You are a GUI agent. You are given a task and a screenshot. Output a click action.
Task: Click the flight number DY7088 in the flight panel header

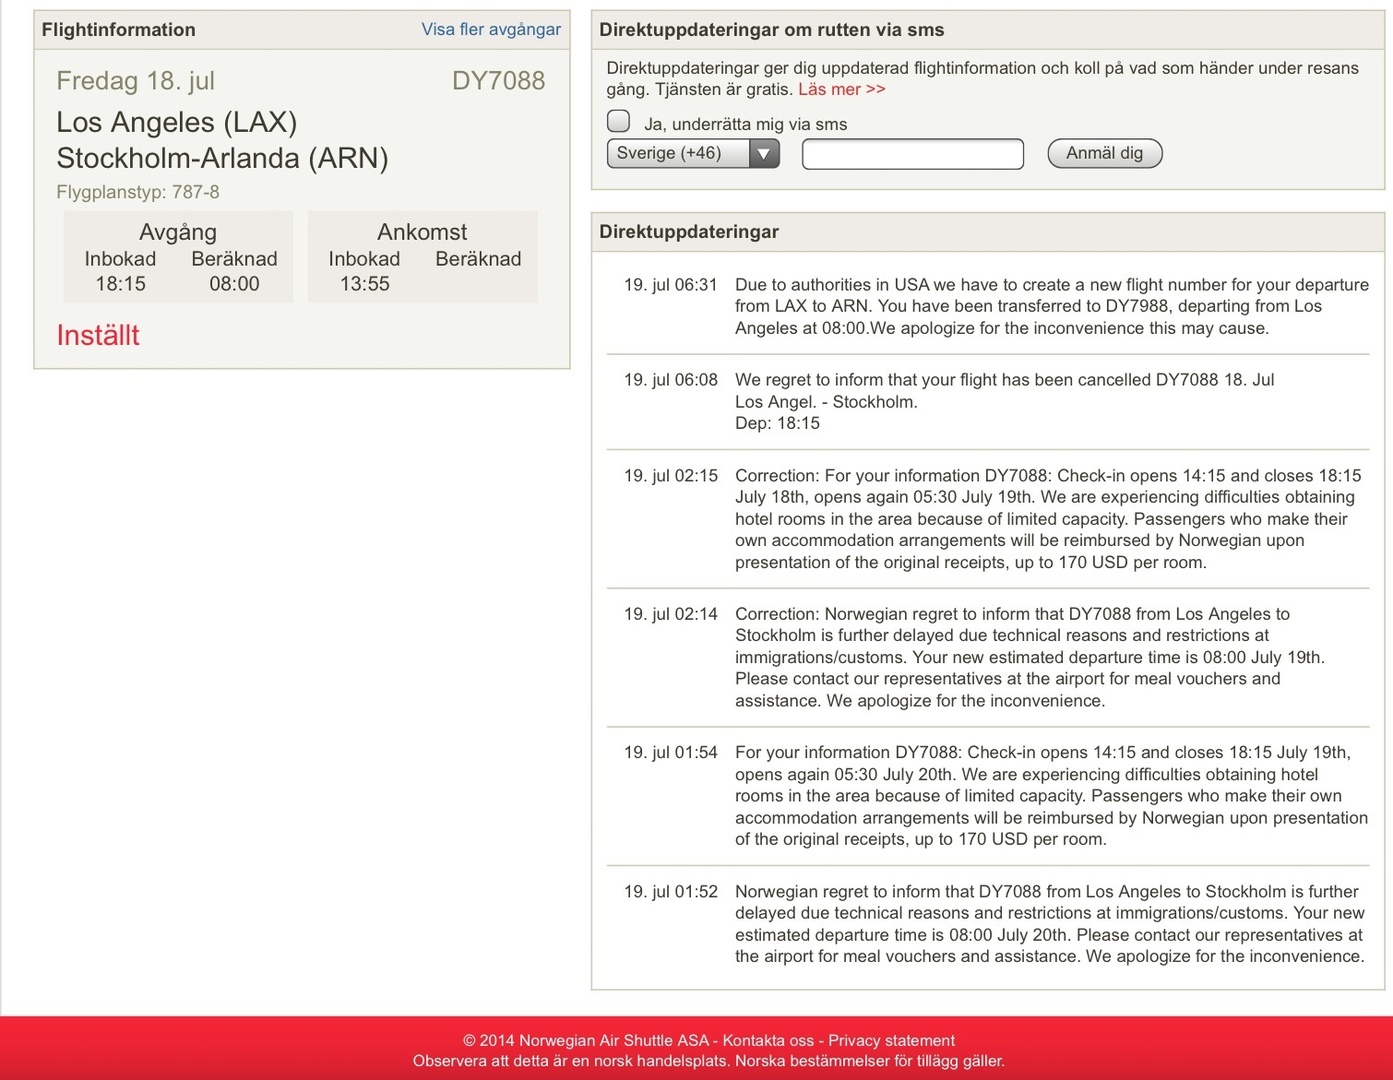coord(498,81)
